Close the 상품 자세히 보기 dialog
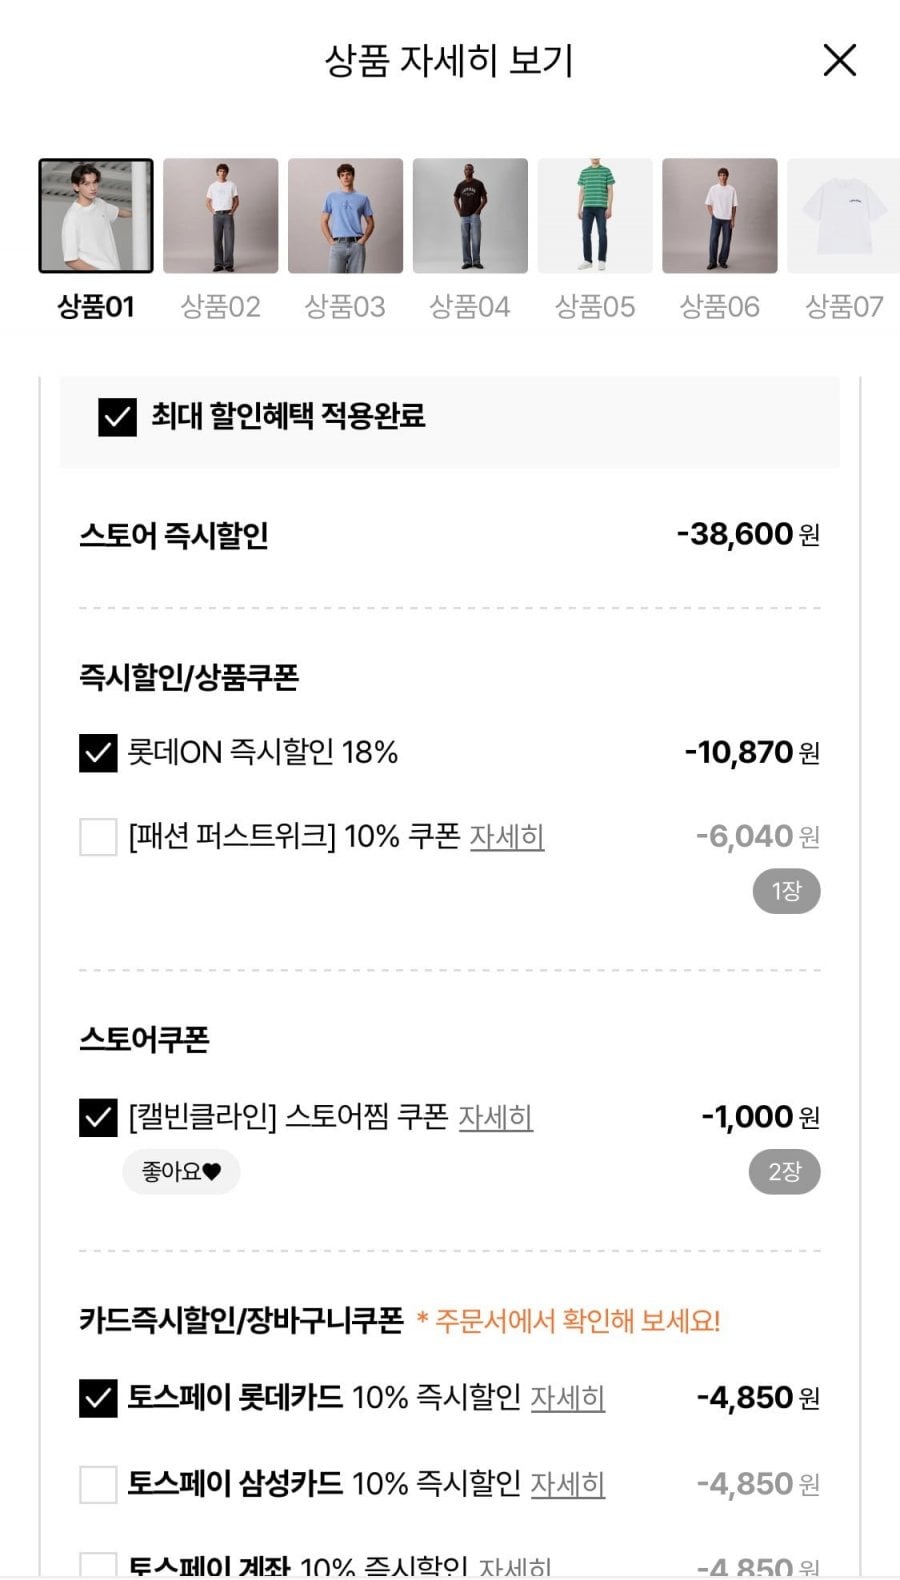 click(x=839, y=60)
